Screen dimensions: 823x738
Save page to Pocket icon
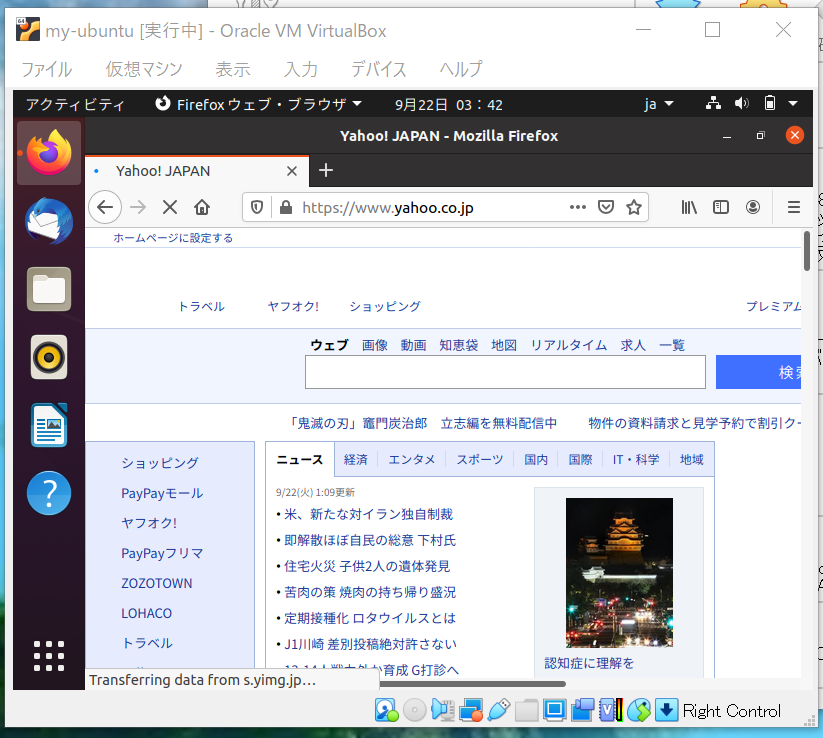coord(606,207)
